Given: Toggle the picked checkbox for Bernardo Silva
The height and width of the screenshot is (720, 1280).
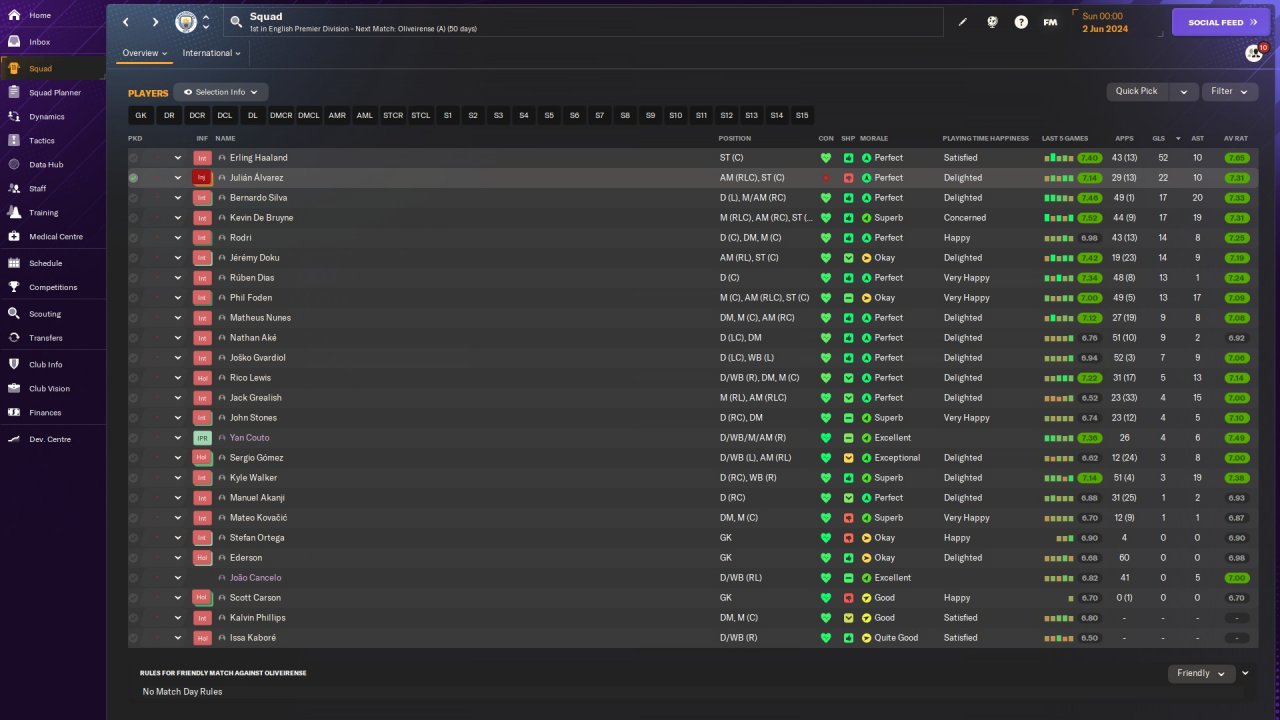Looking at the screenshot, I should pyautogui.click(x=134, y=198).
